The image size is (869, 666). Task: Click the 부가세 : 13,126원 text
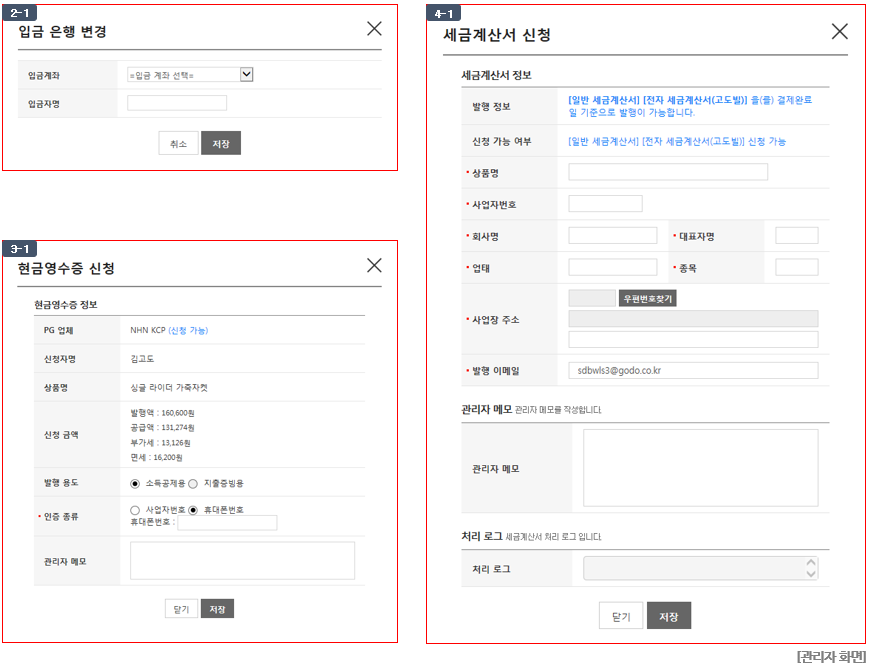tap(161, 443)
